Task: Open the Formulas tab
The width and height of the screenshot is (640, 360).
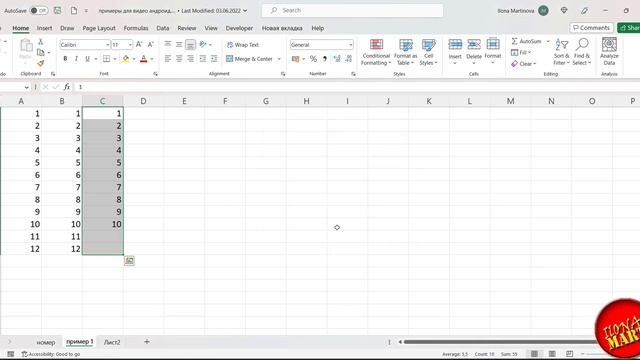Action: pos(136,28)
